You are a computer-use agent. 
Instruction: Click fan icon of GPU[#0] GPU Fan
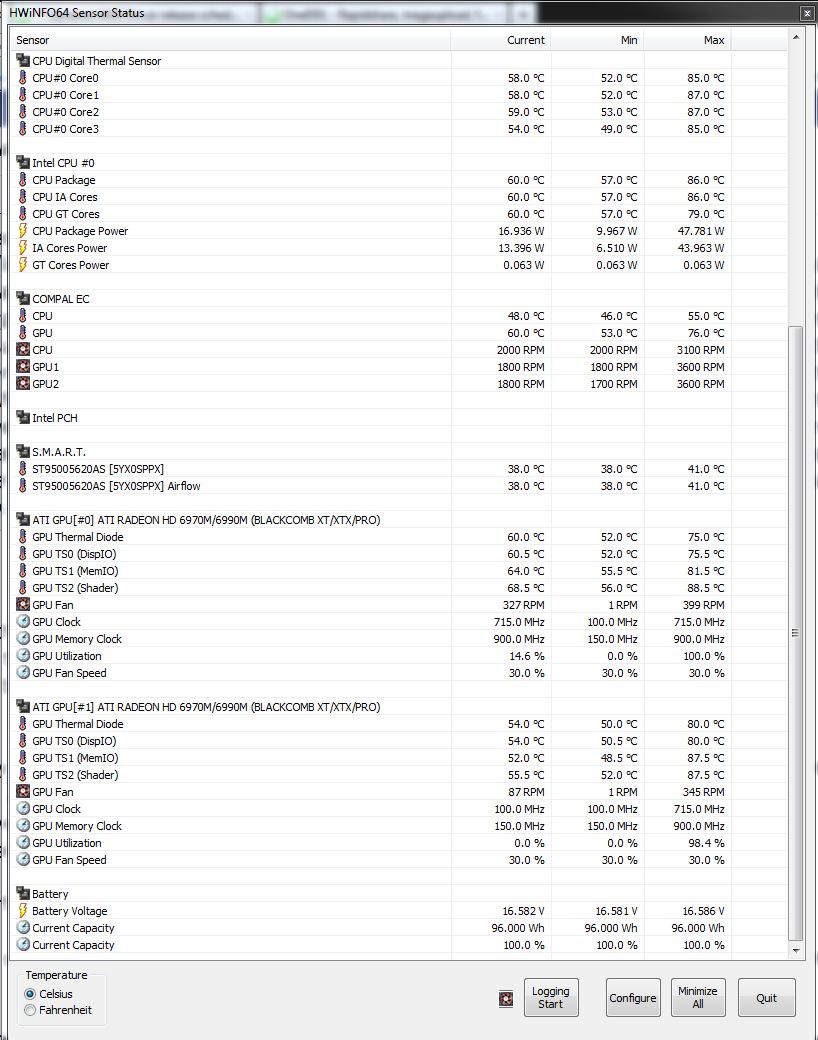point(23,605)
